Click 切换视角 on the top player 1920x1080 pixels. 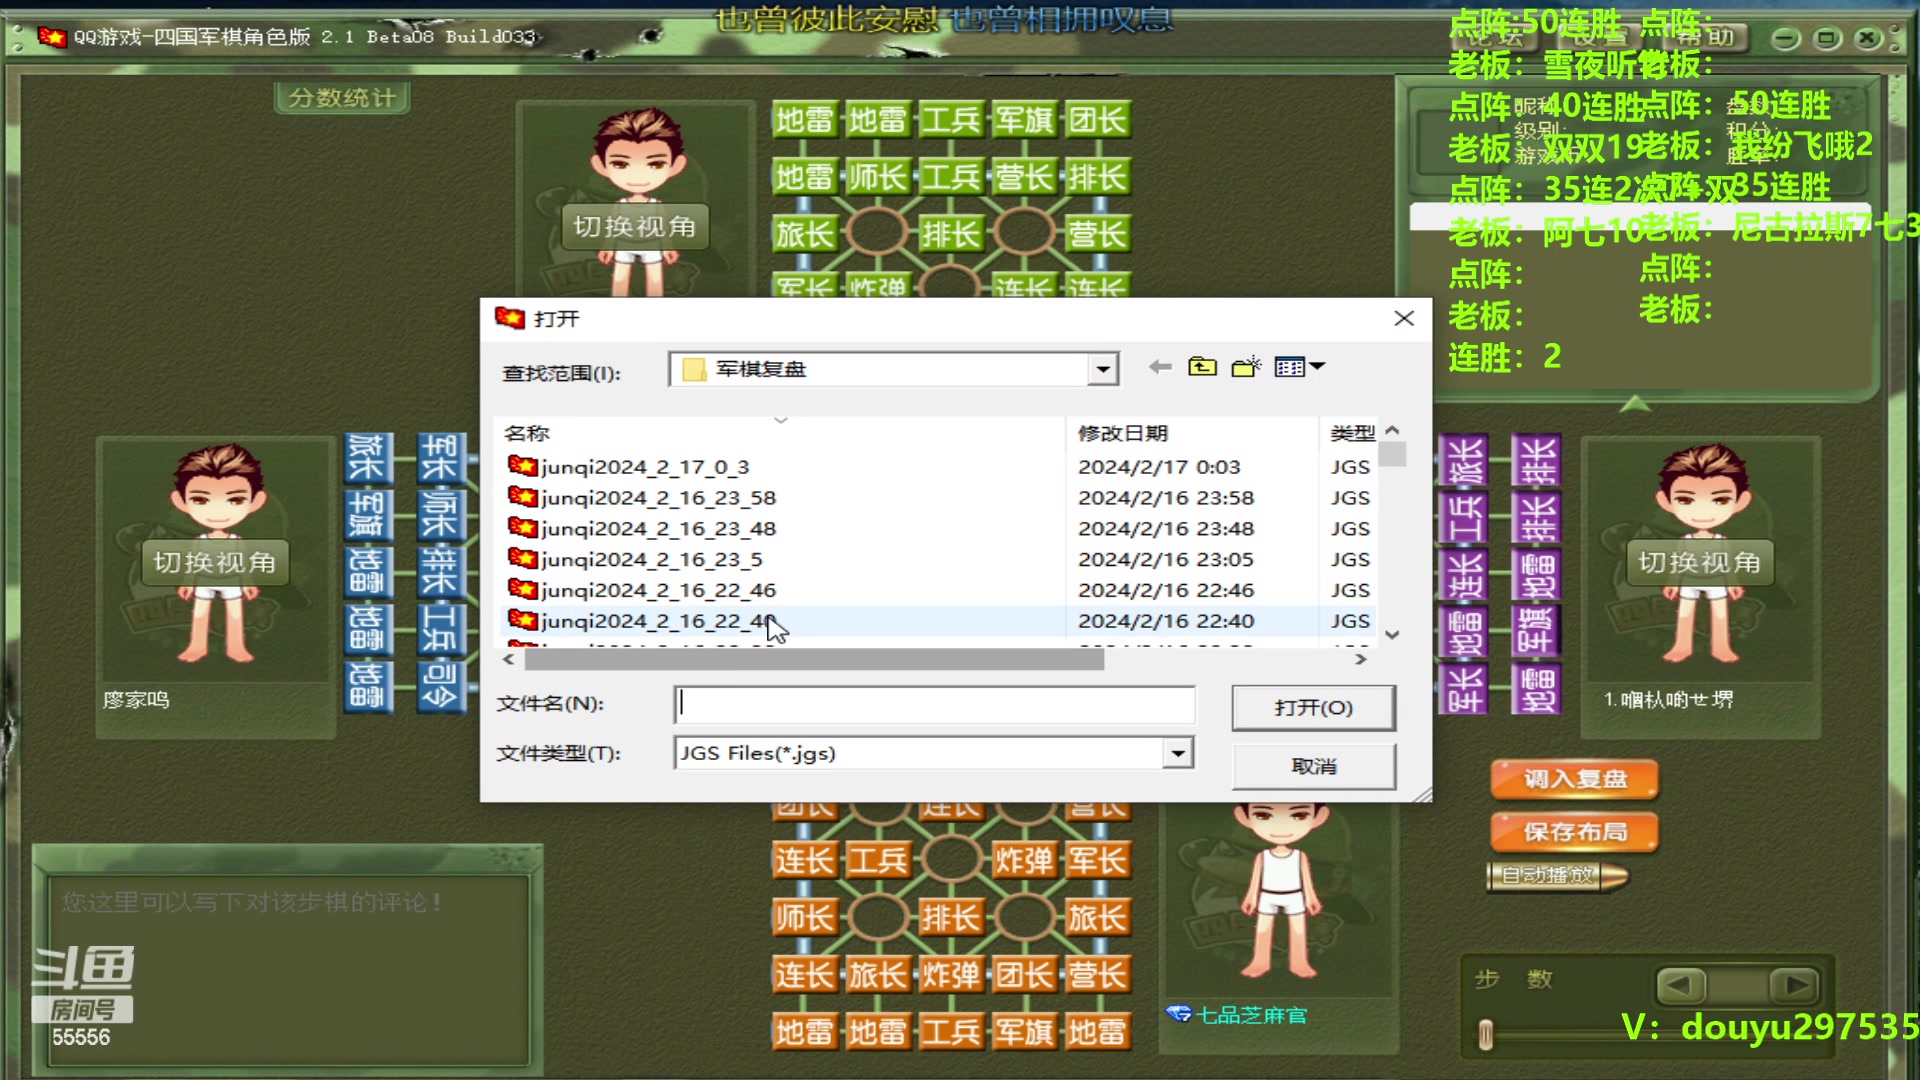click(634, 227)
